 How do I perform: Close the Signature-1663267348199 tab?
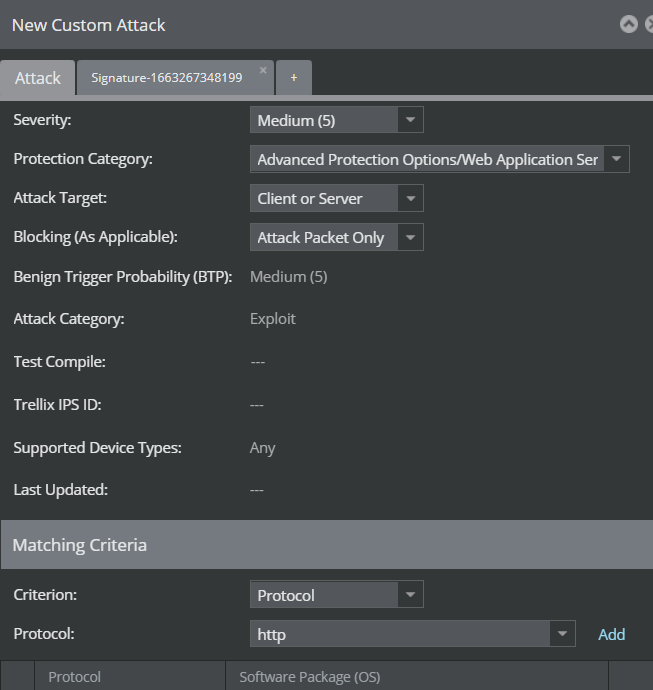(263, 70)
